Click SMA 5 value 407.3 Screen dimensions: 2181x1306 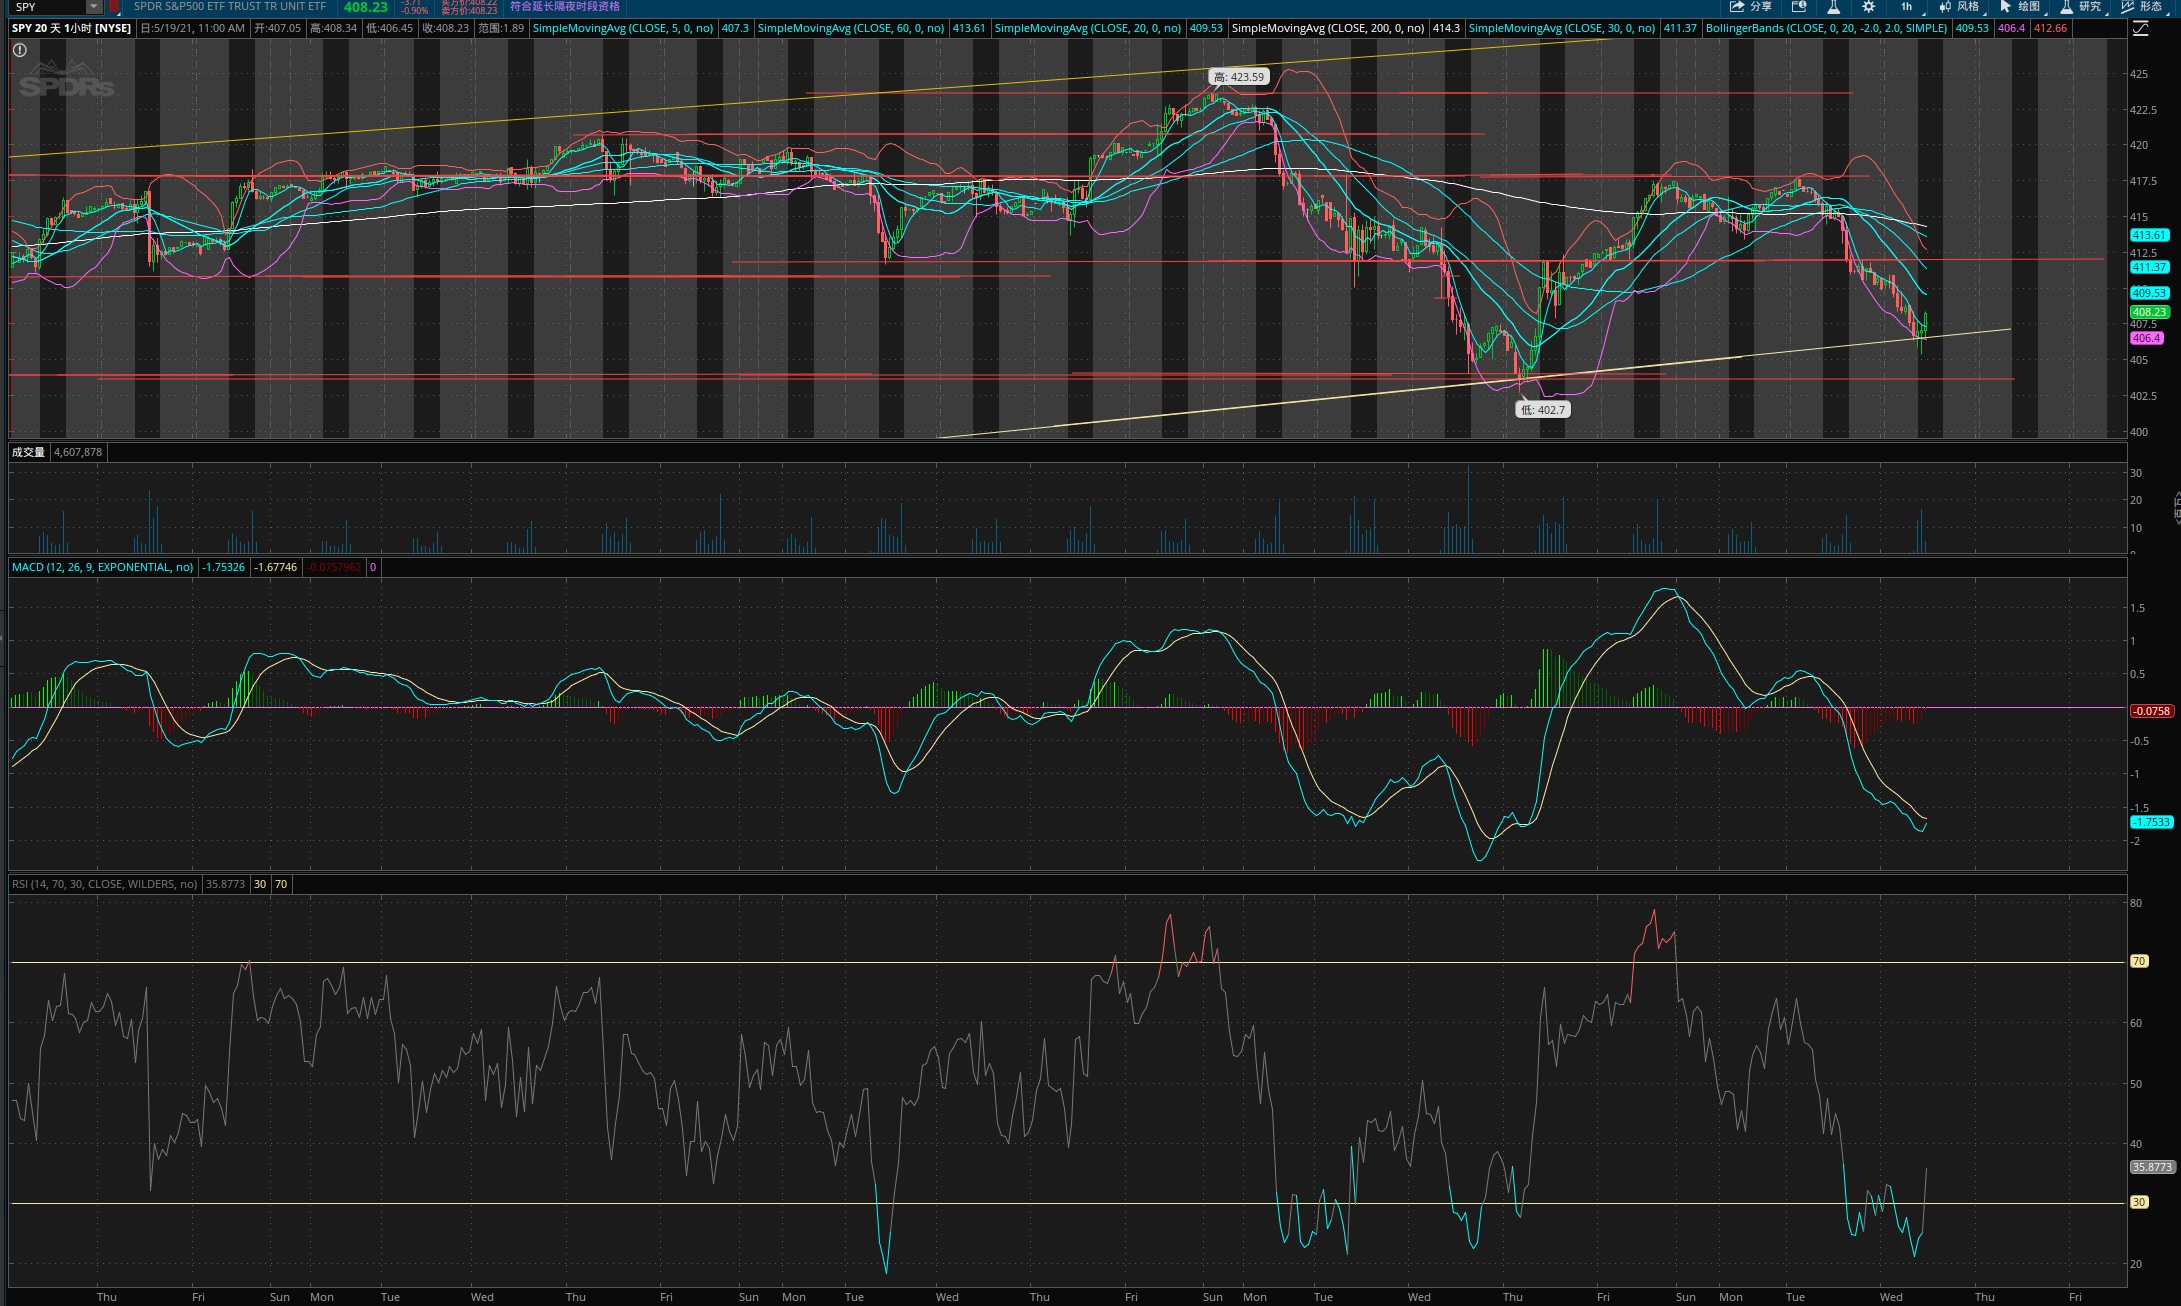pos(735,28)
